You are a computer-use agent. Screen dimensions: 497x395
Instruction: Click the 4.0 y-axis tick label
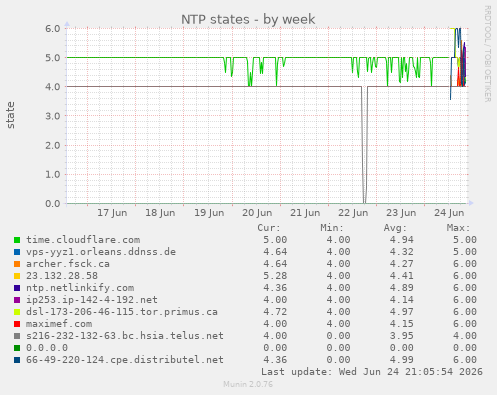pos(53,87)
